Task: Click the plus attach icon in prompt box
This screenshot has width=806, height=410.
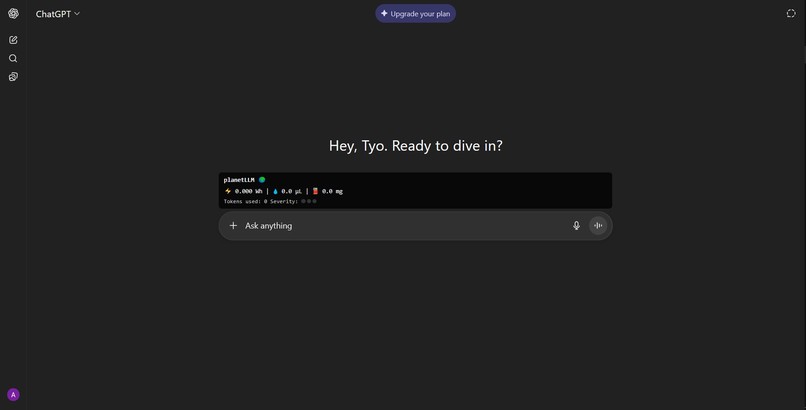Action: click(x=233, y=226)
